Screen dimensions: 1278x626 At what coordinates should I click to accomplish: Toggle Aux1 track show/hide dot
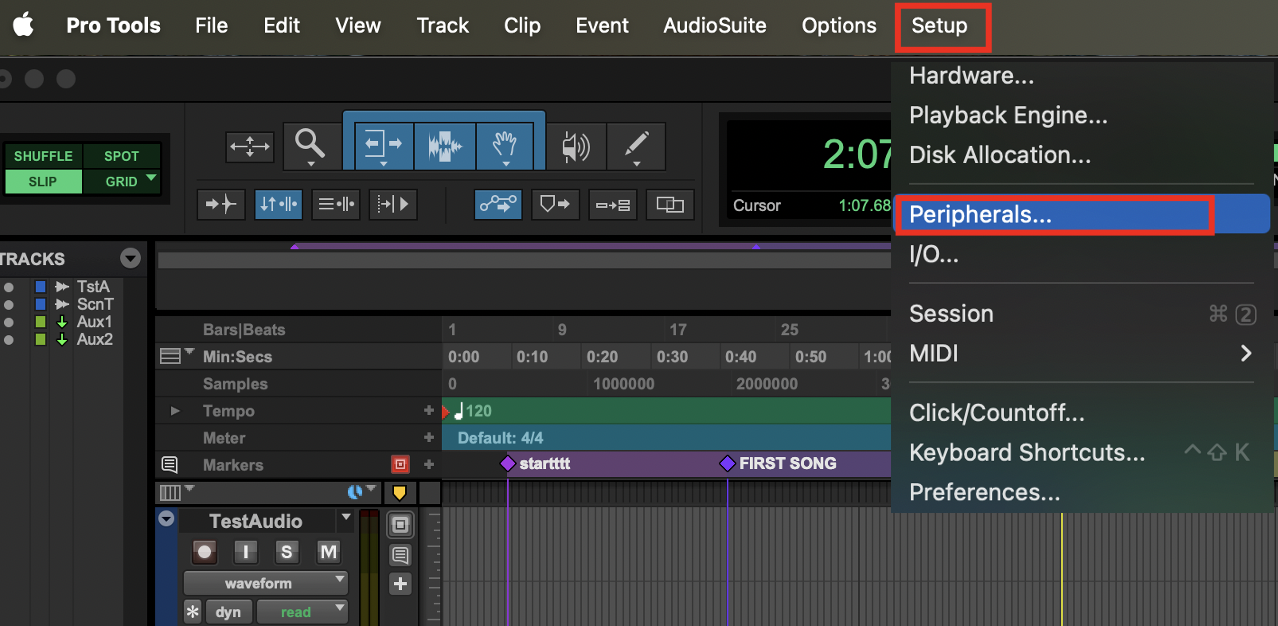[9, 322]
